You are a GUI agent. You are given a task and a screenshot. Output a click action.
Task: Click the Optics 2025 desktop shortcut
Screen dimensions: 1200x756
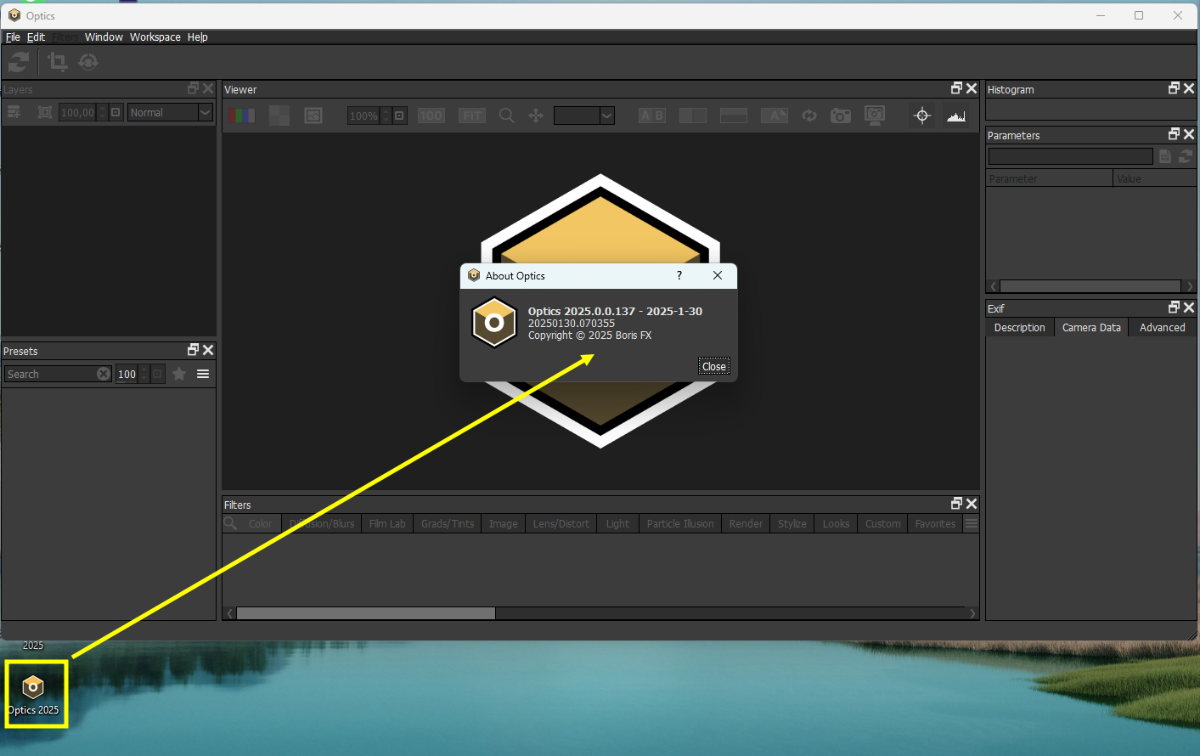[34, 695]
